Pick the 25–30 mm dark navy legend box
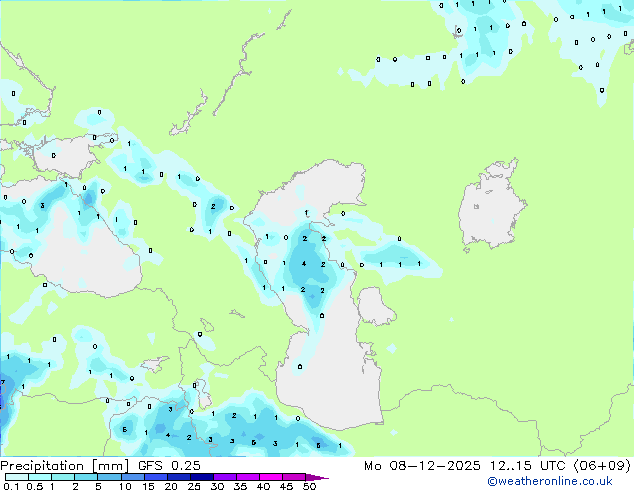The width and height of the screenshot is (634, 490). pyautogui.click(x=202, y=477)
